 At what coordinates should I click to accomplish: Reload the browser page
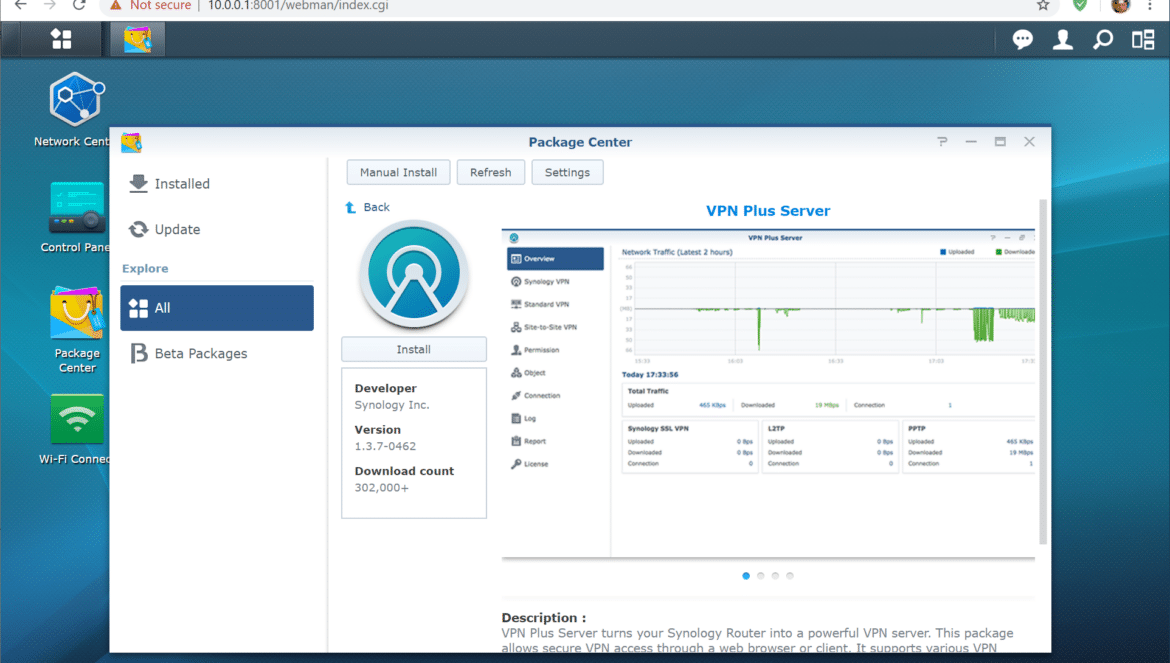(x=79, y=5)
